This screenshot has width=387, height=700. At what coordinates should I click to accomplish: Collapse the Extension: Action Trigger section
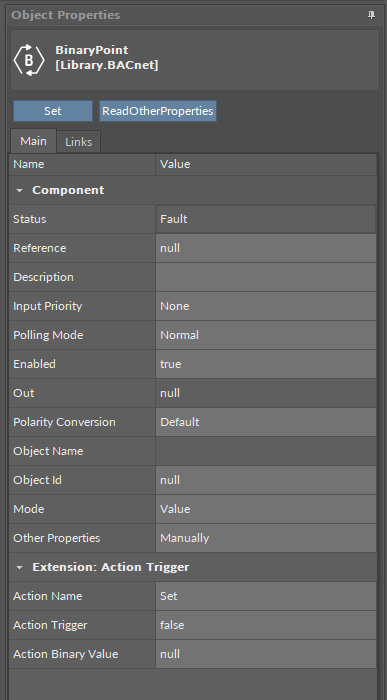tap(19, 567)
